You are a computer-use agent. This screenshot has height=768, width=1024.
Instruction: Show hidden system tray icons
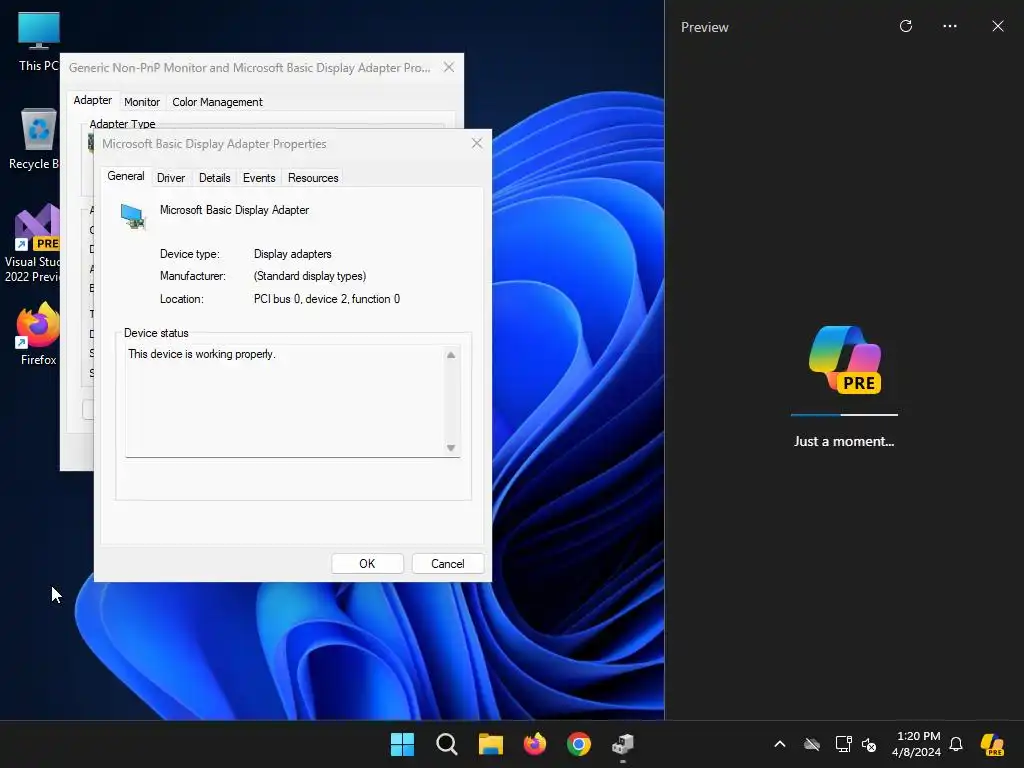(x=780, y=744)
